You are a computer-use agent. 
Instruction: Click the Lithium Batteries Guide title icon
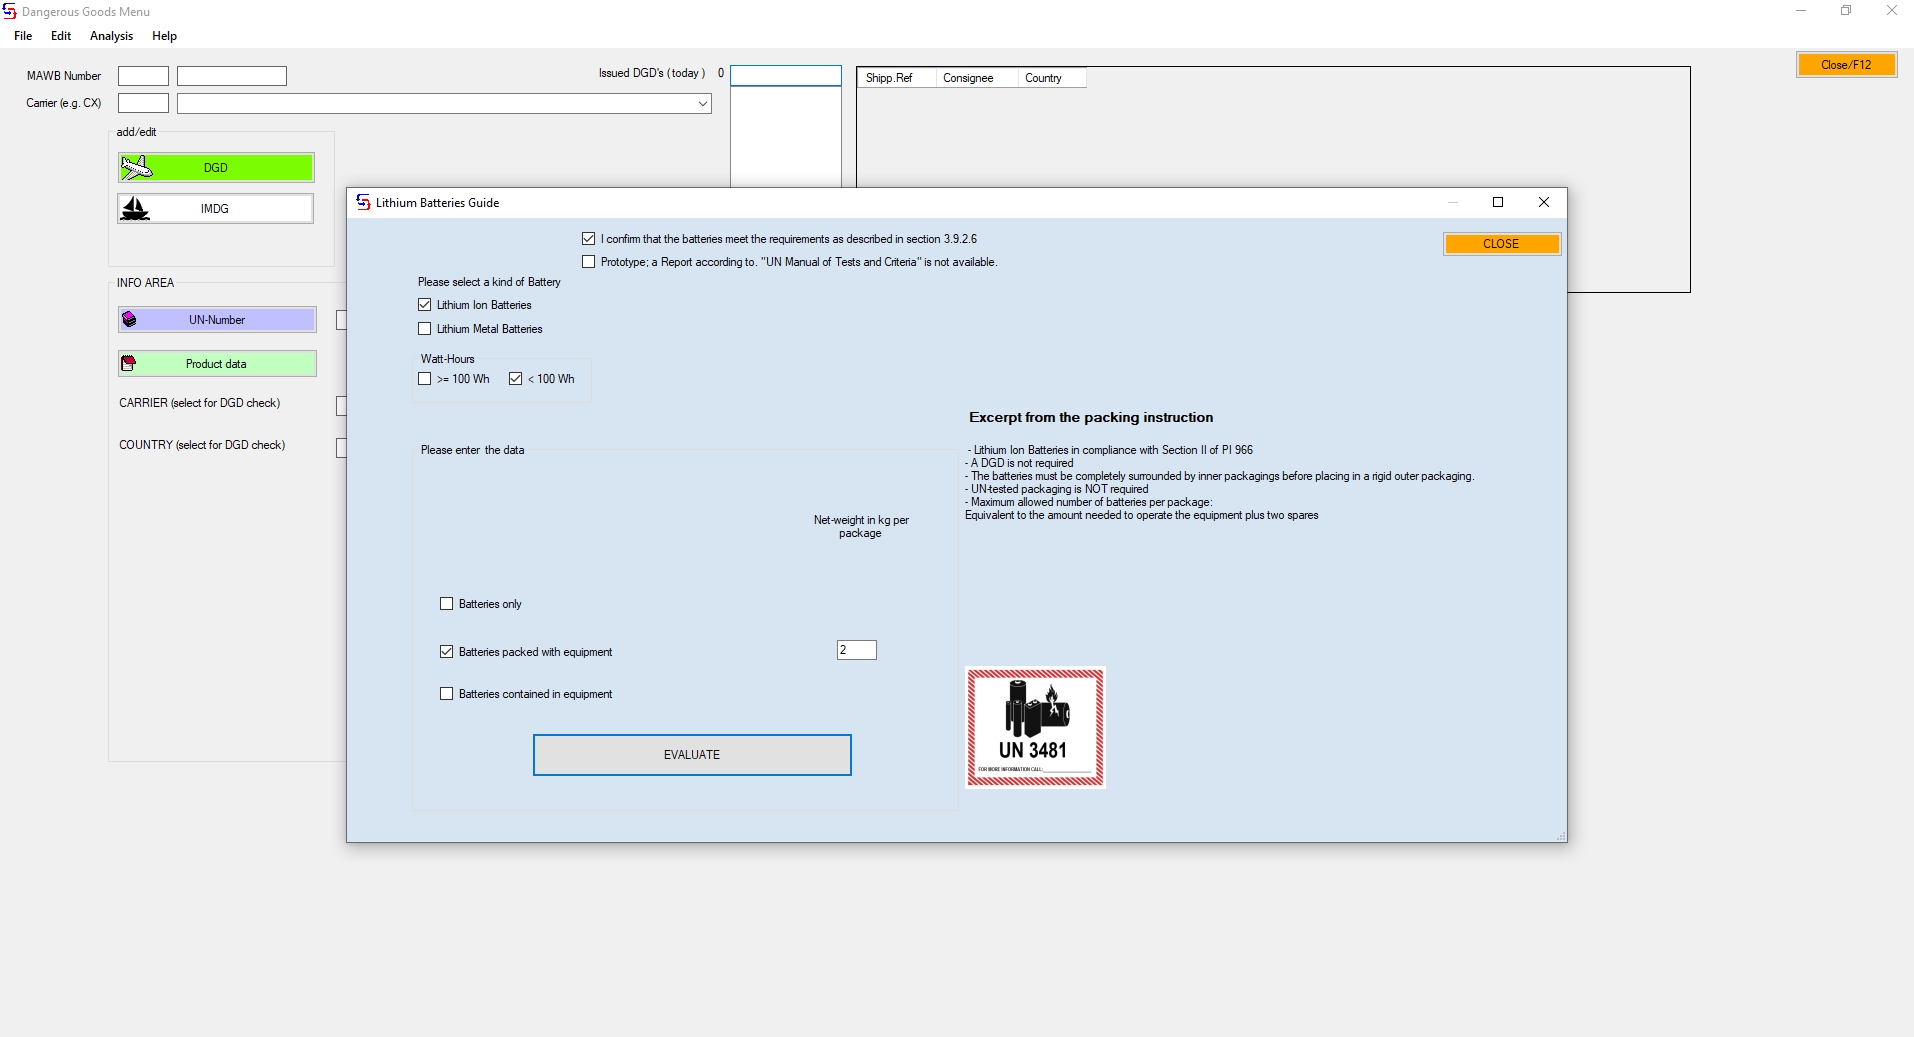click(x=363, y=203)
